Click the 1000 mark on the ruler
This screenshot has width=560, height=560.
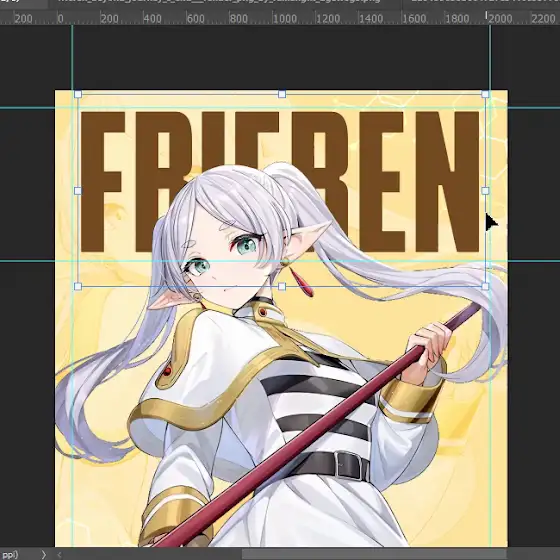click(285, 19)
